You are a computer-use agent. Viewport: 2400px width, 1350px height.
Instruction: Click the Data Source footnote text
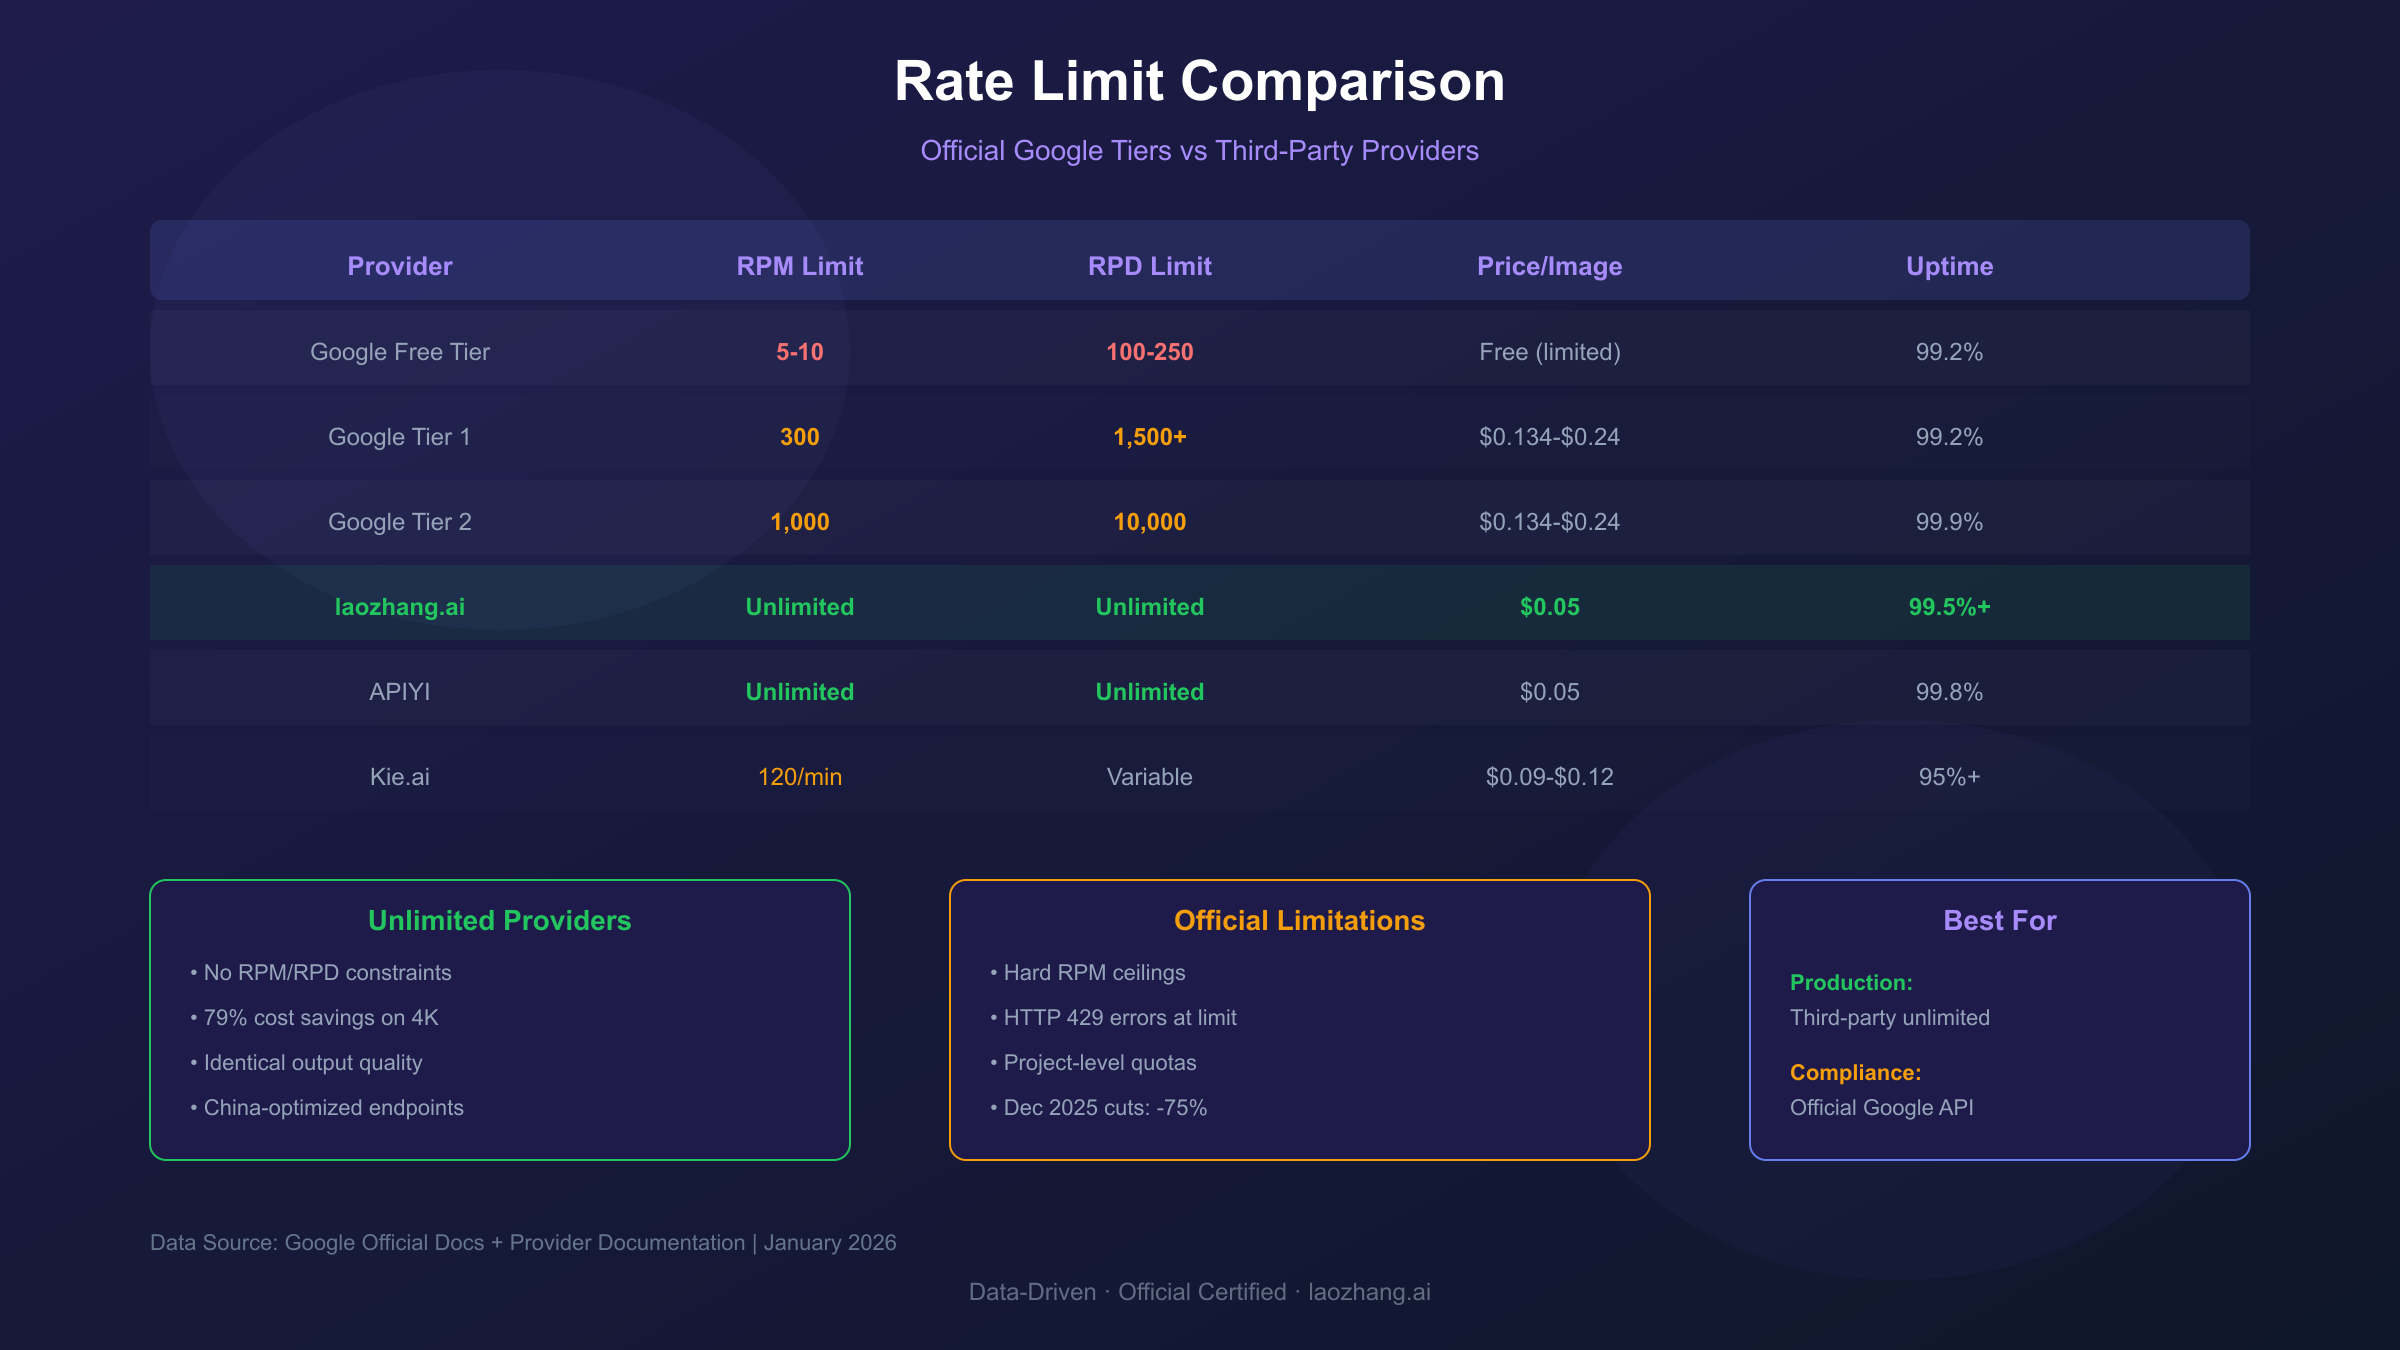tap(523, 1242)
